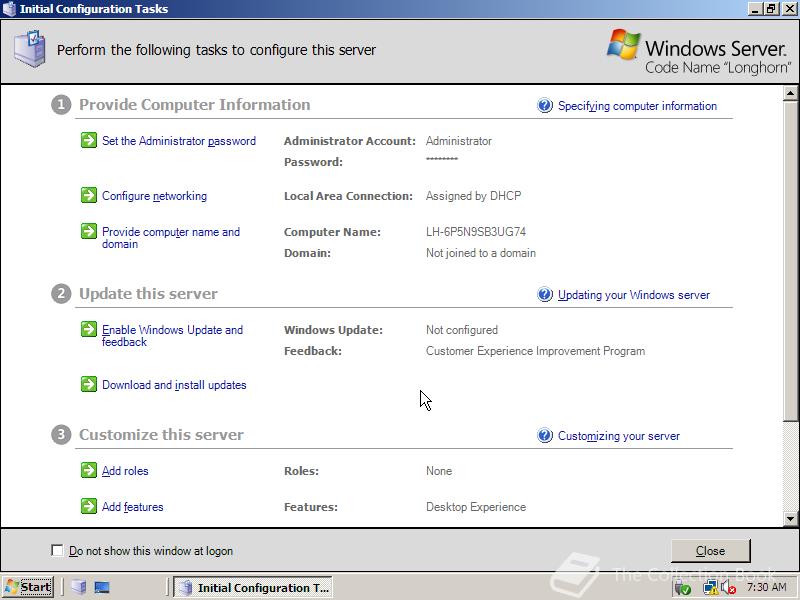Click help icon next to Updating your Windows server

(545, 294)
